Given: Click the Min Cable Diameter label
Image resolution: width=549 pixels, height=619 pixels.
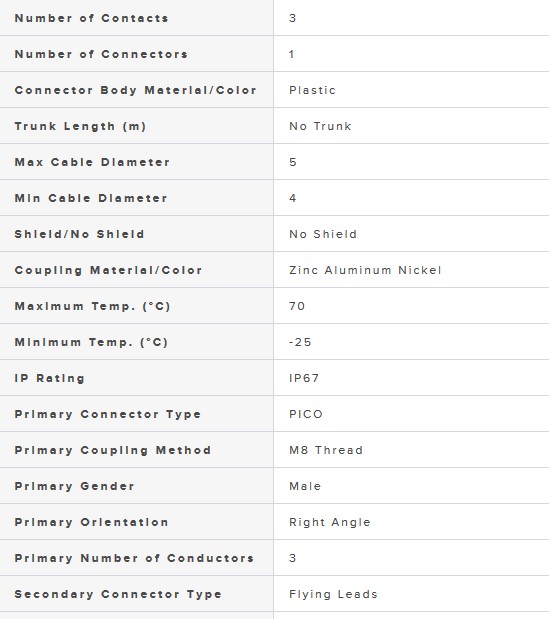Looking at the screenshot, I should [x=91, y=198].
